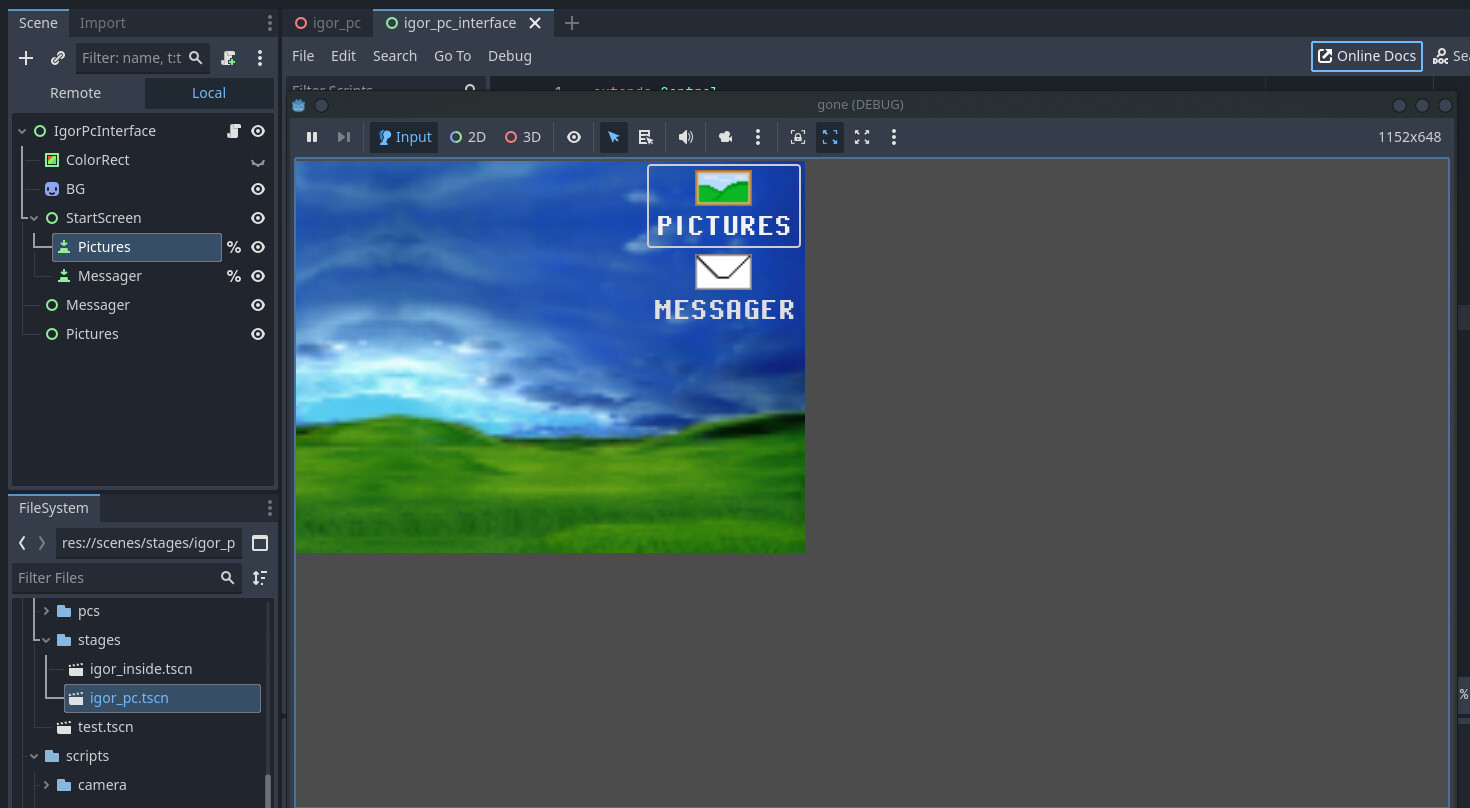
Task: Click the FileSystem split mode icon
Action: (x=260, y=543)
